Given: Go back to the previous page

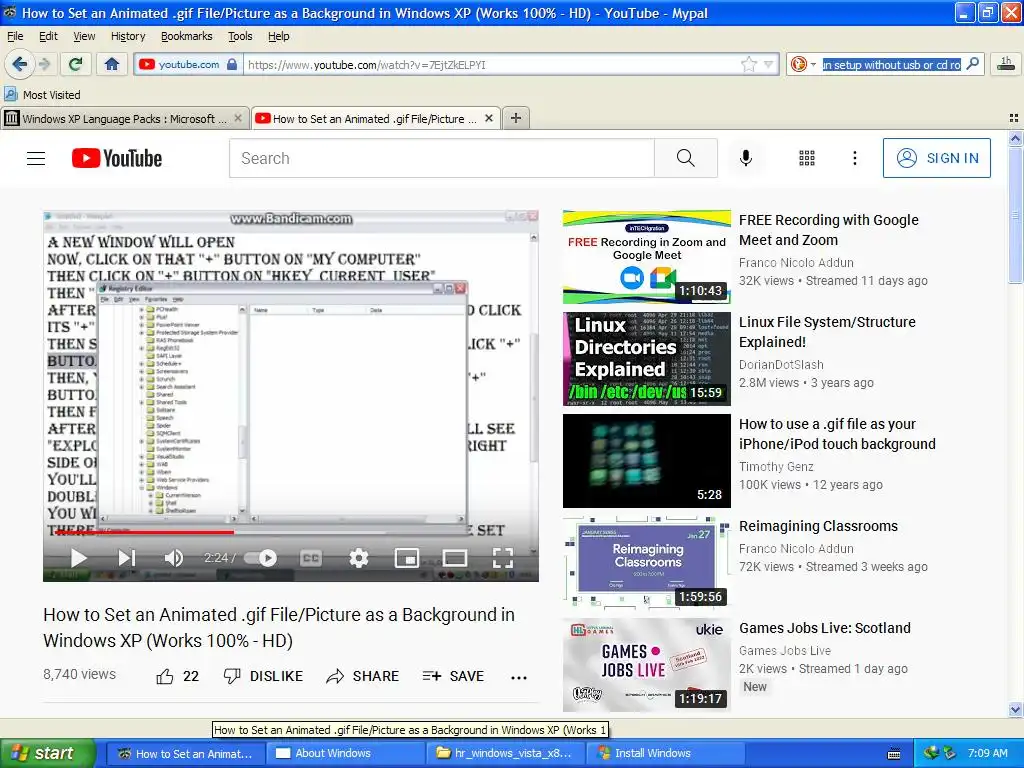Looking at the screenshot, I should pos(20,64).
